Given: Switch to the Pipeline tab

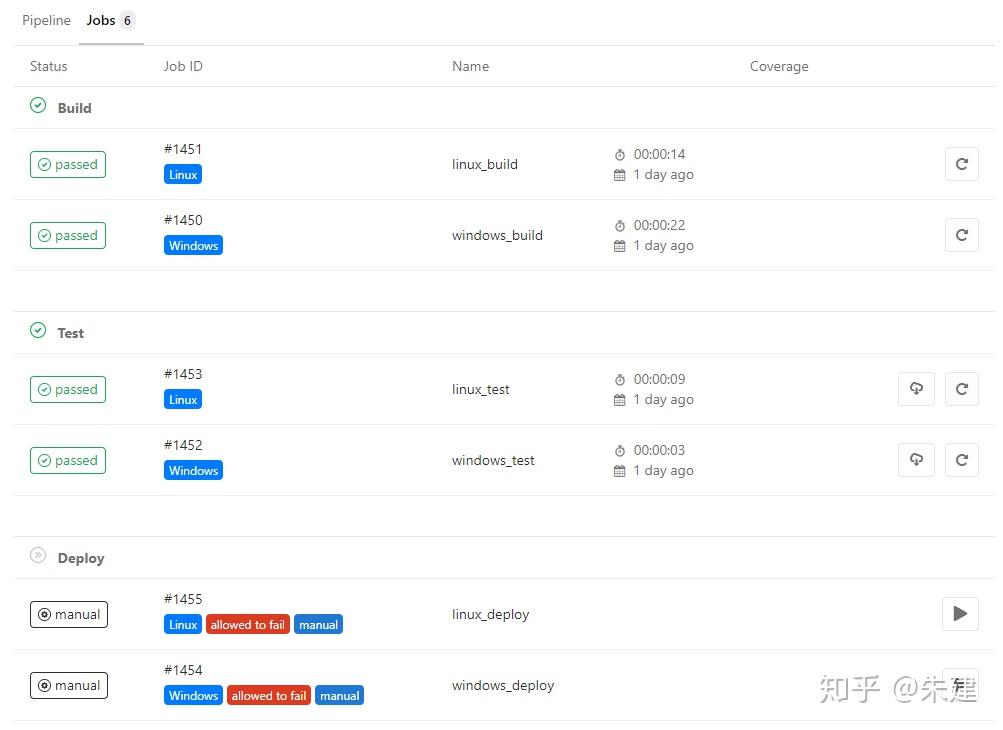Looking at the screenshot, I should coord(46,19).
